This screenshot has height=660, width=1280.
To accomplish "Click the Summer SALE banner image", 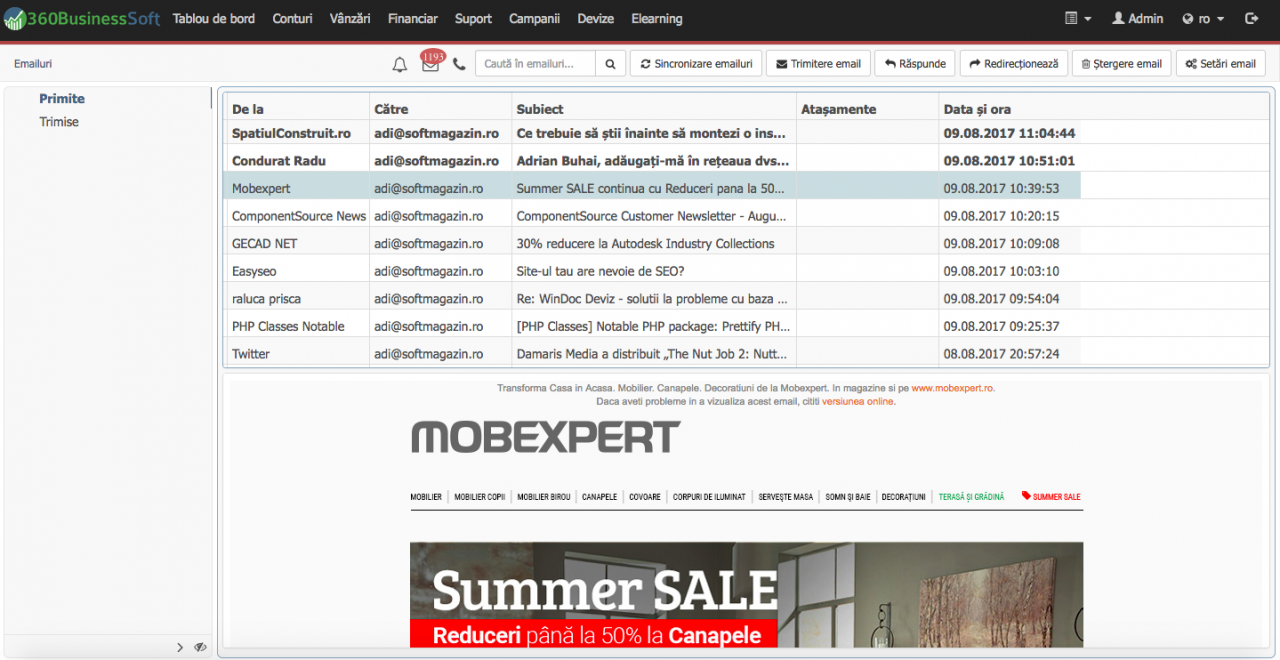I will [x=746, y=594].
